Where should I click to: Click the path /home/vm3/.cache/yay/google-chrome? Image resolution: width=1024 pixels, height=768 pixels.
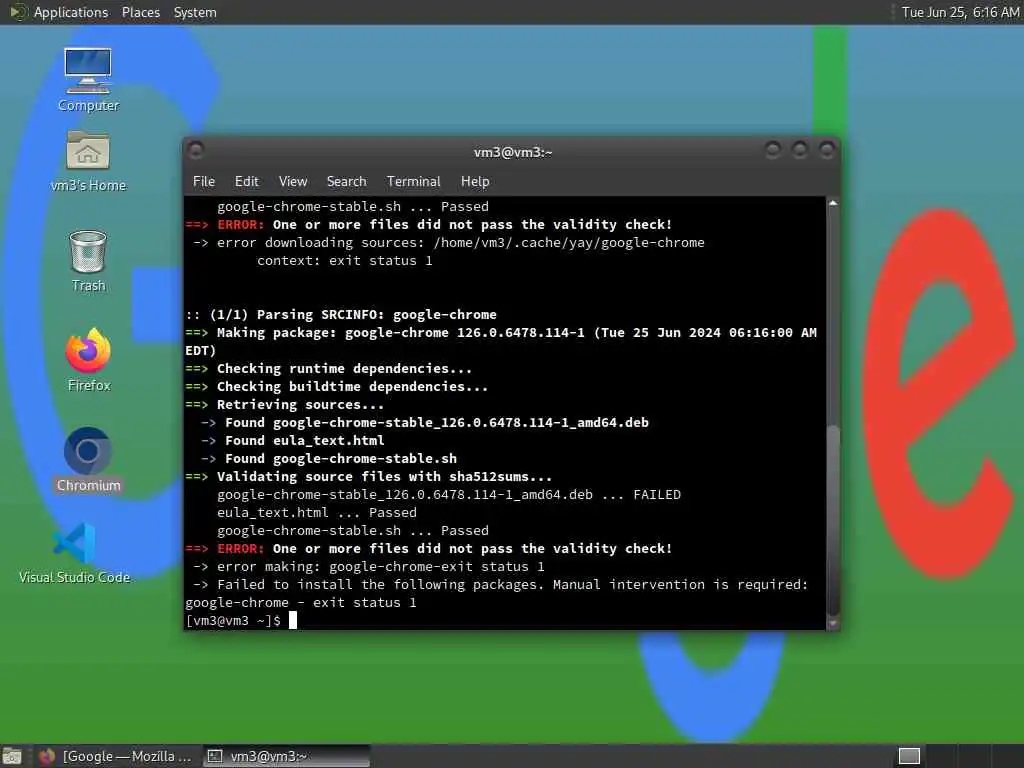click(569, 243)
